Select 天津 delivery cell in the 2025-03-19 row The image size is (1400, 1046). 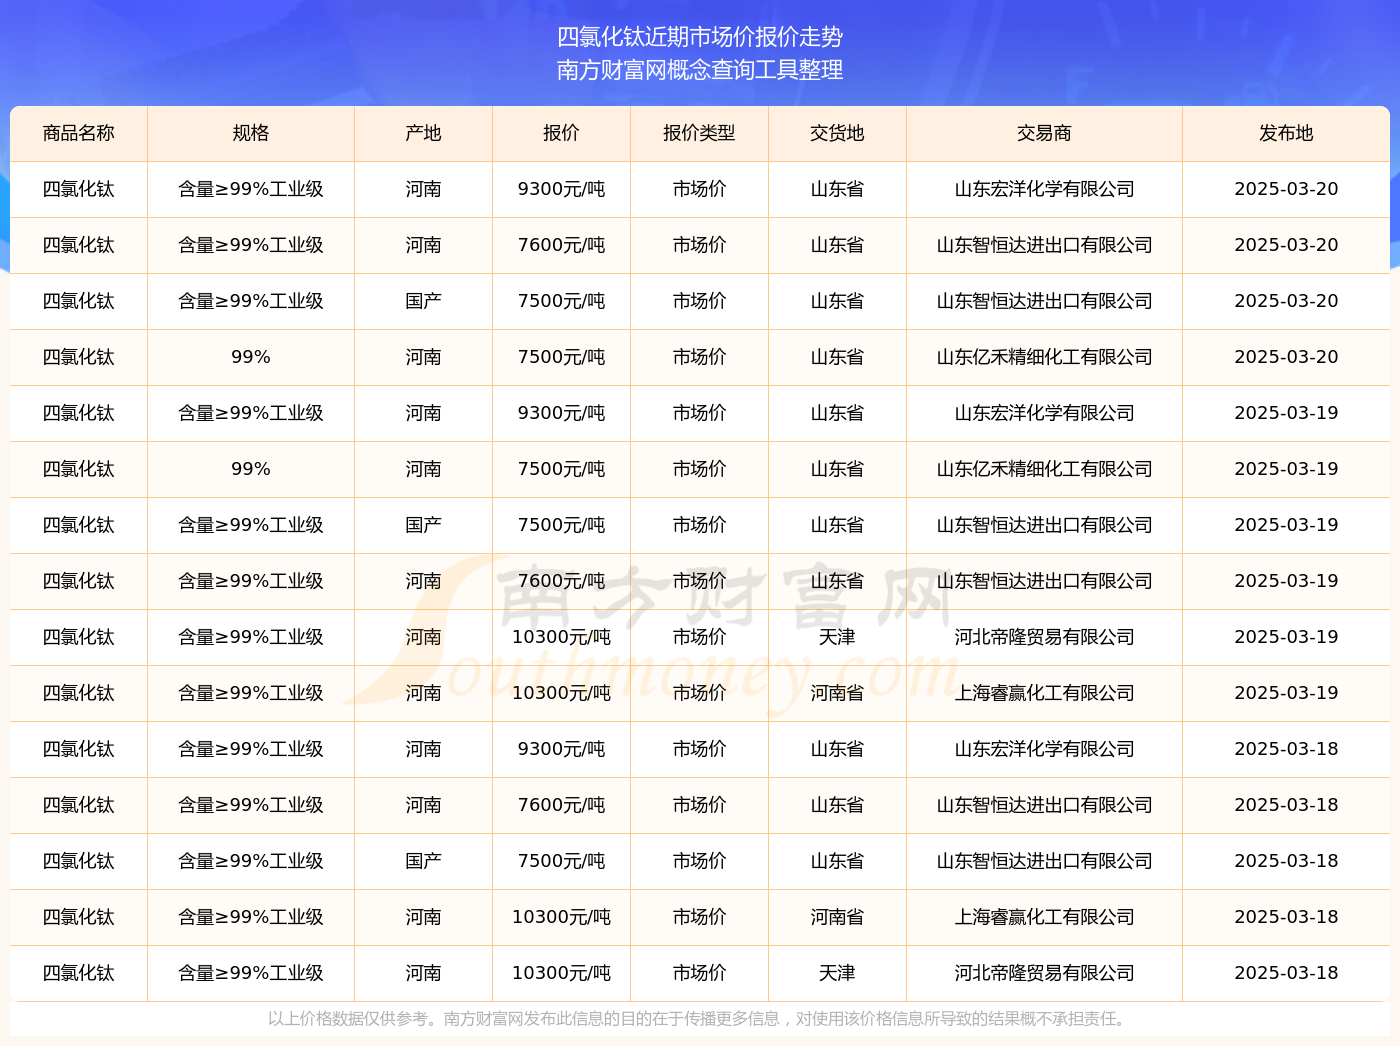837,637
